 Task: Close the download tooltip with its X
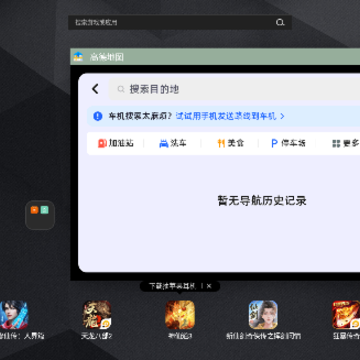[209, 286]
